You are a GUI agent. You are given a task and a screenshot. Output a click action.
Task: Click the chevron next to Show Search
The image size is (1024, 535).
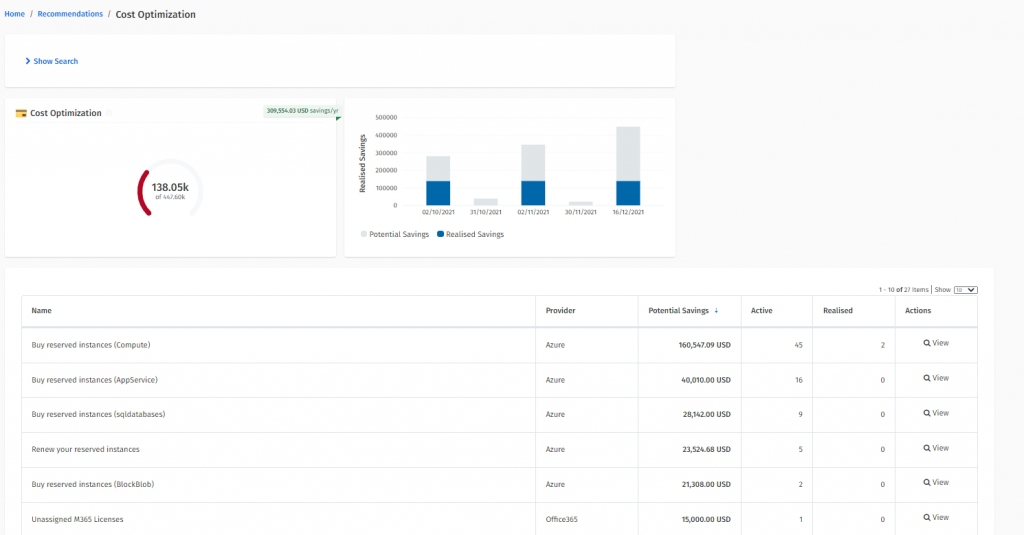coord(27,61)
